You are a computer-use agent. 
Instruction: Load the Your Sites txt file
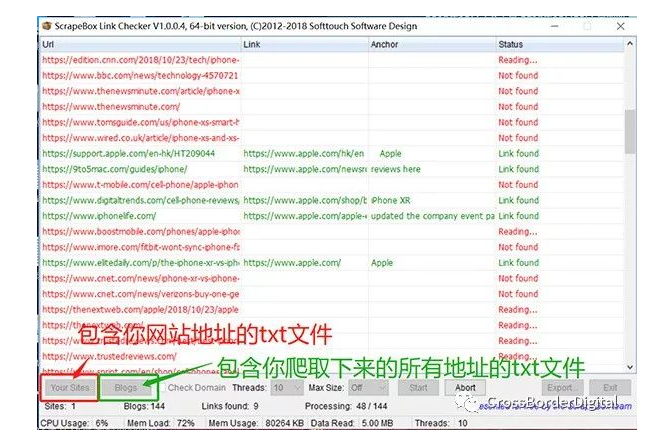tap(70, 387)
